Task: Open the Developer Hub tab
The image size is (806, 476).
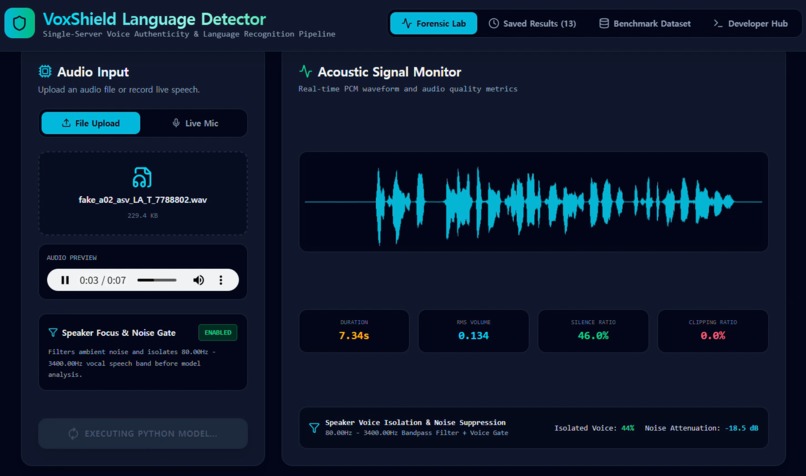Action: [750, 24]
